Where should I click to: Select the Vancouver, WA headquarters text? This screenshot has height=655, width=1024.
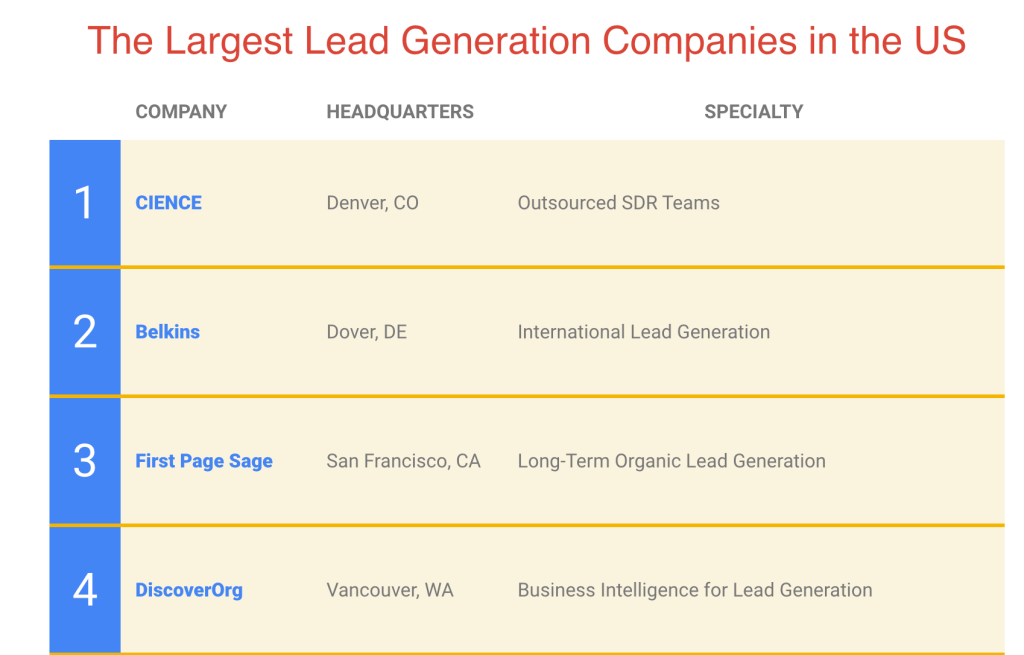(x=390, y=590)
